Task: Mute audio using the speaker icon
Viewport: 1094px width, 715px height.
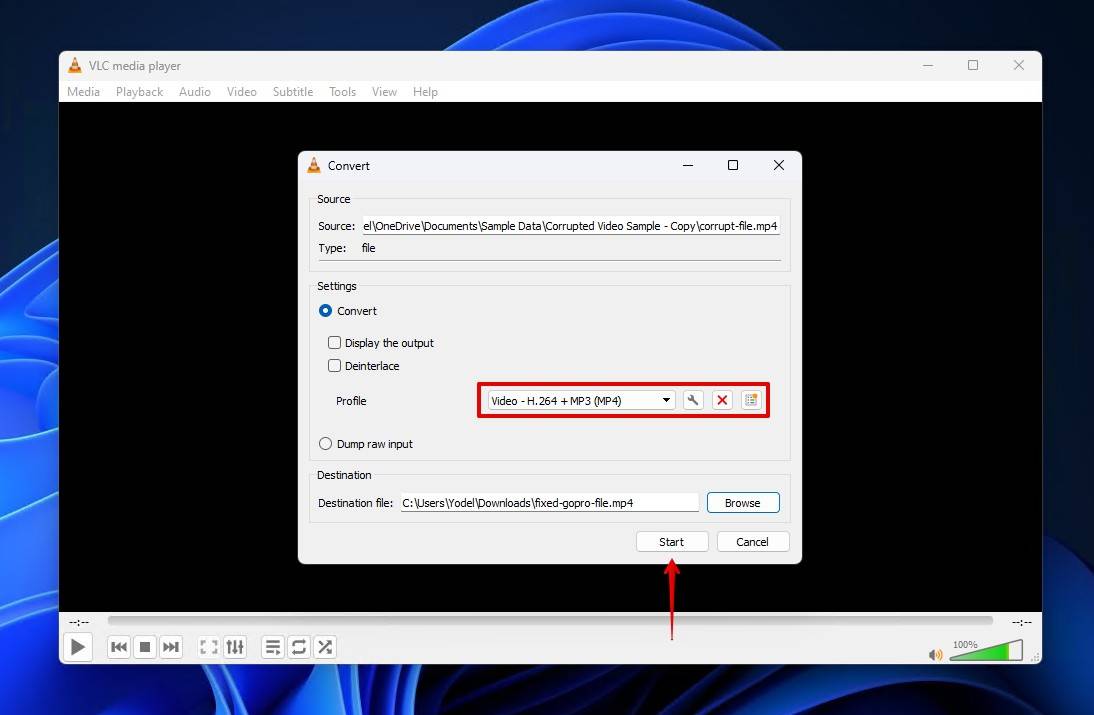Action: coord(935,655)
